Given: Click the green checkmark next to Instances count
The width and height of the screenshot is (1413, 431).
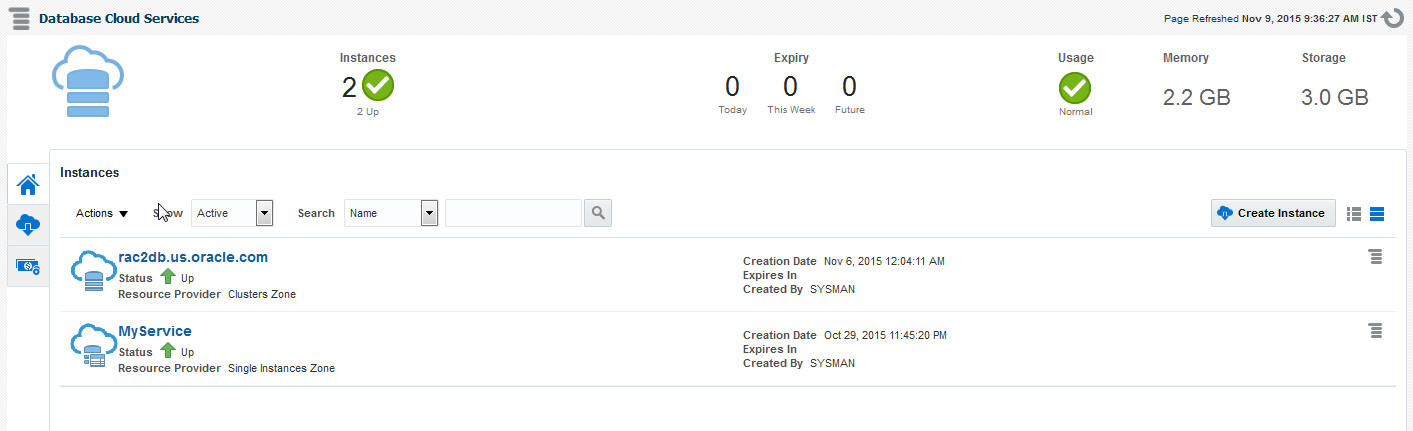Looking at the screenshot, I should coord(378,86).
